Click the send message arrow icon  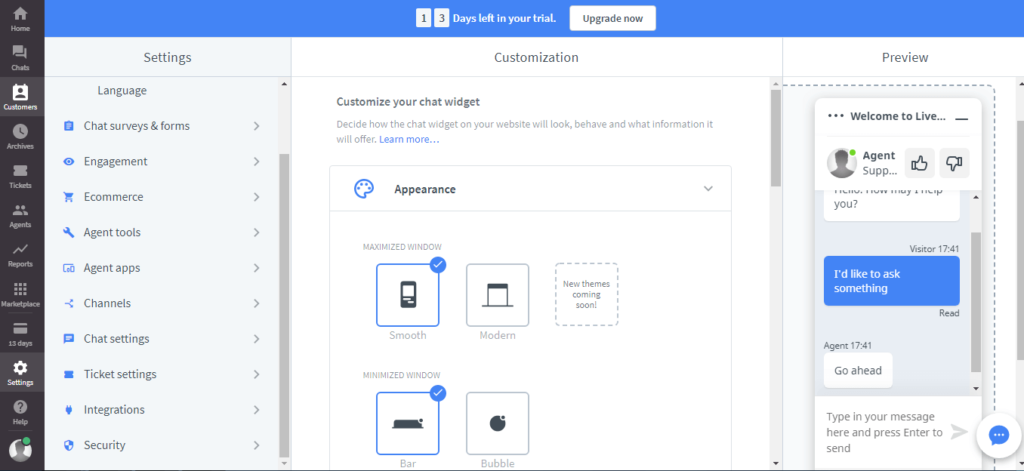click(959, 431)
